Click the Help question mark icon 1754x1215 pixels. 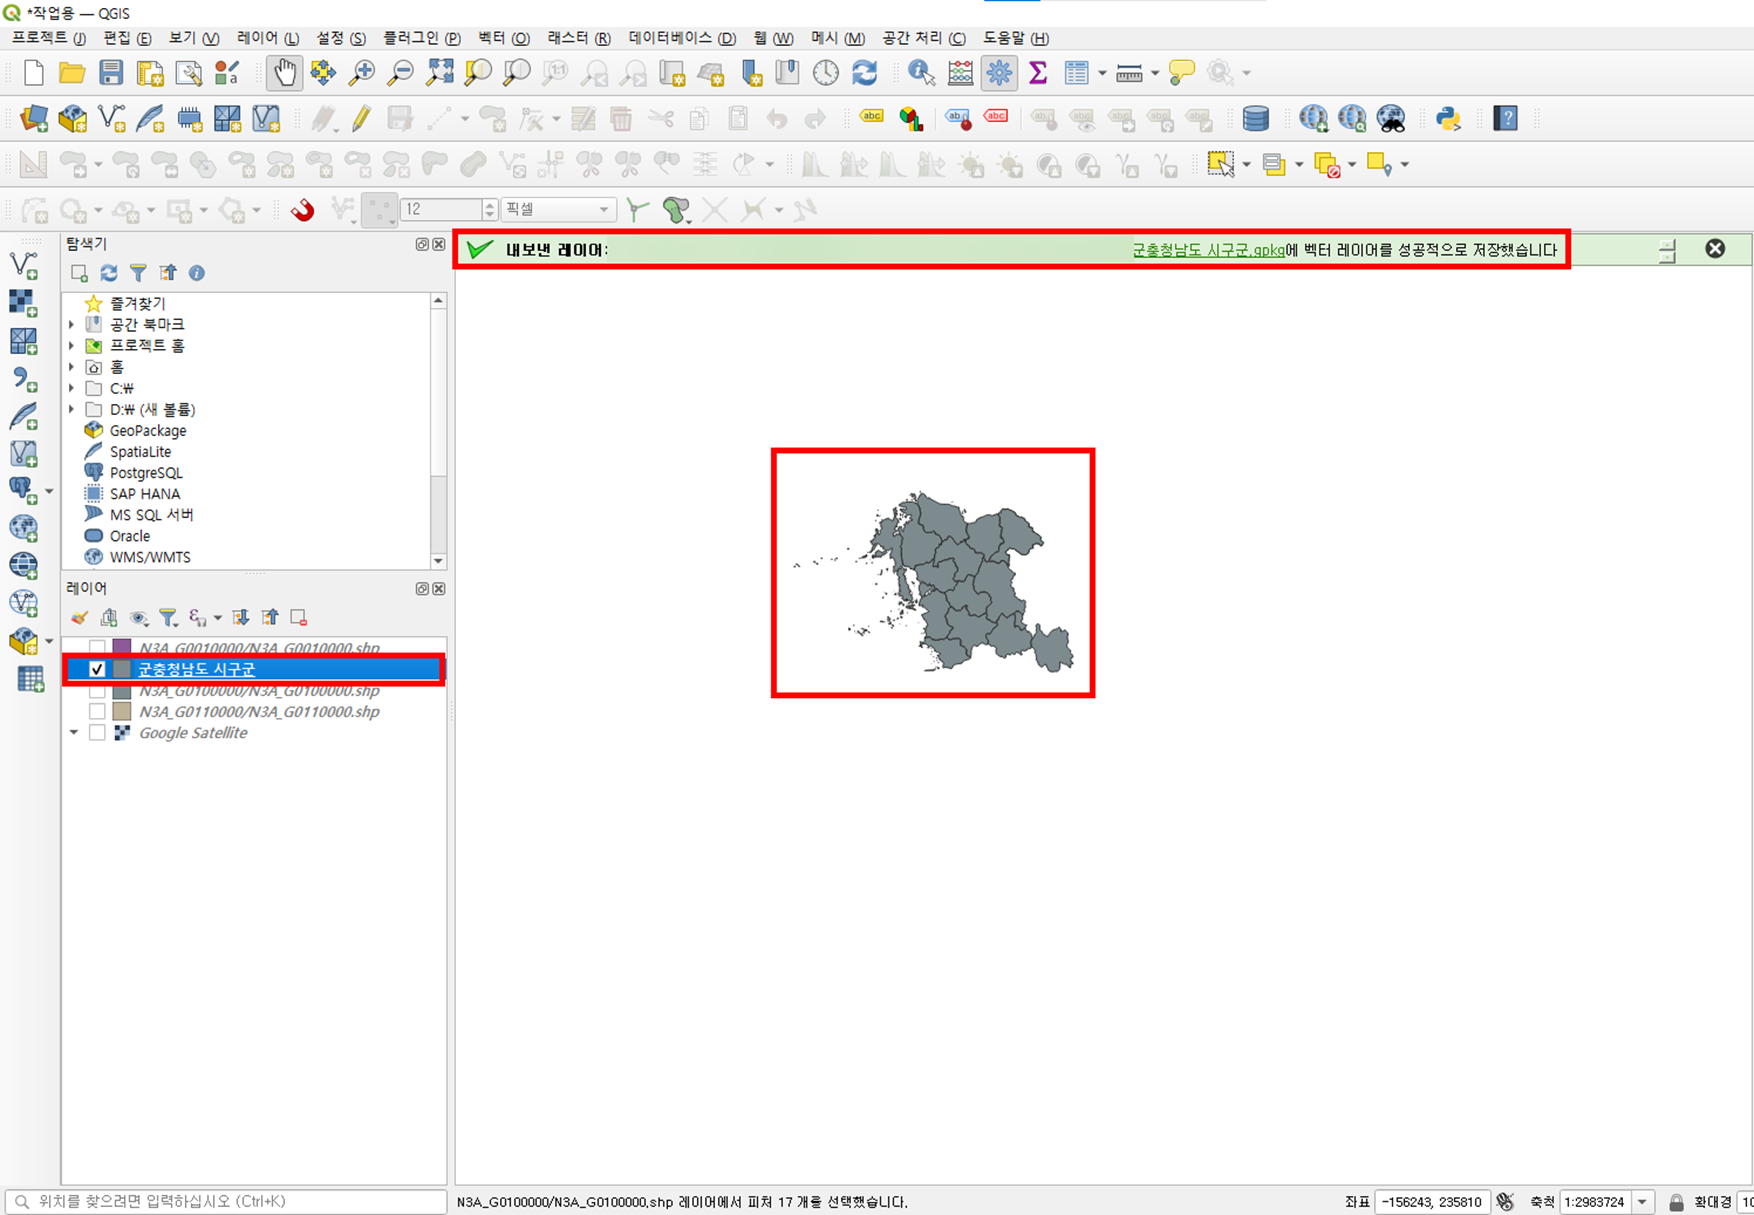click(1505, 119)
